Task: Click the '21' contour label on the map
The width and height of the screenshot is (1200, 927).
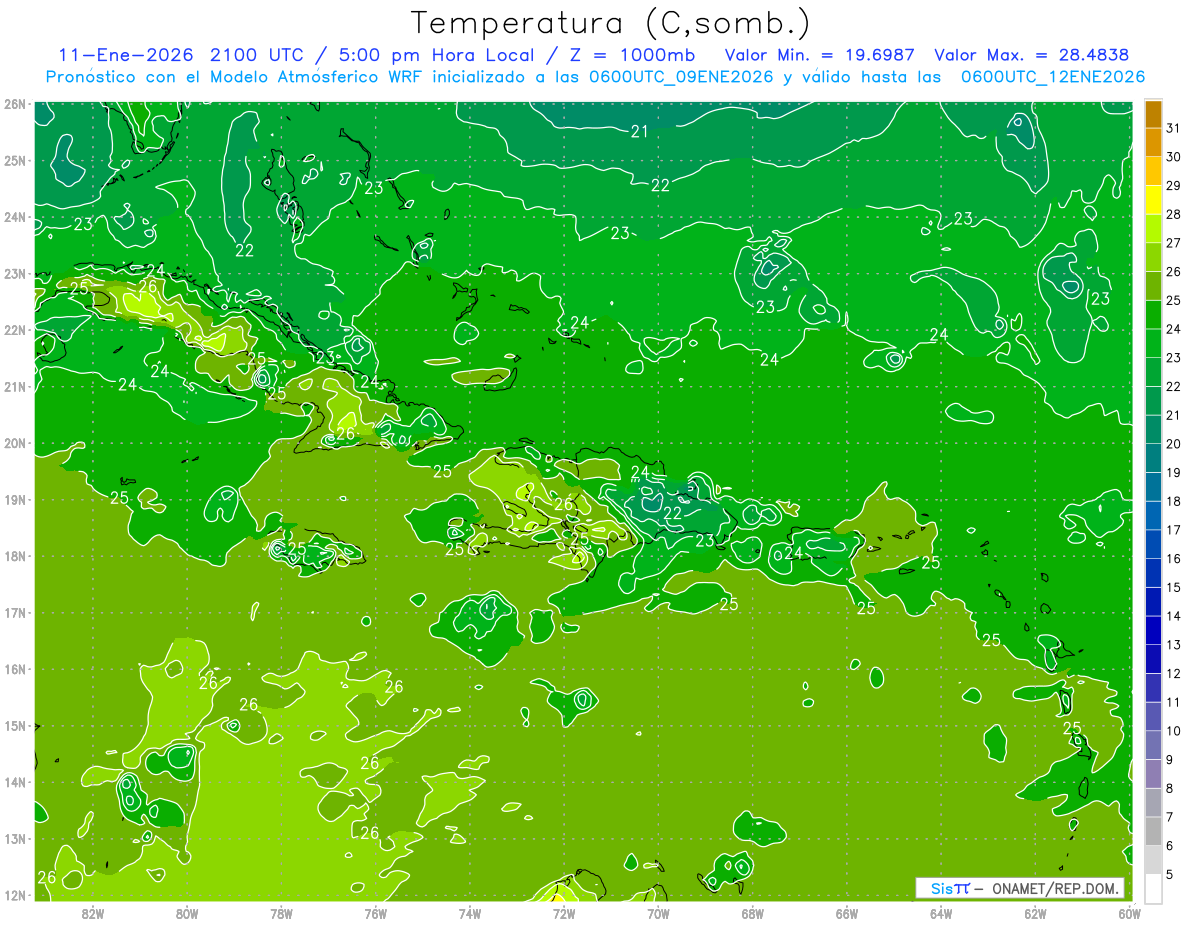Action: [640, 131]
